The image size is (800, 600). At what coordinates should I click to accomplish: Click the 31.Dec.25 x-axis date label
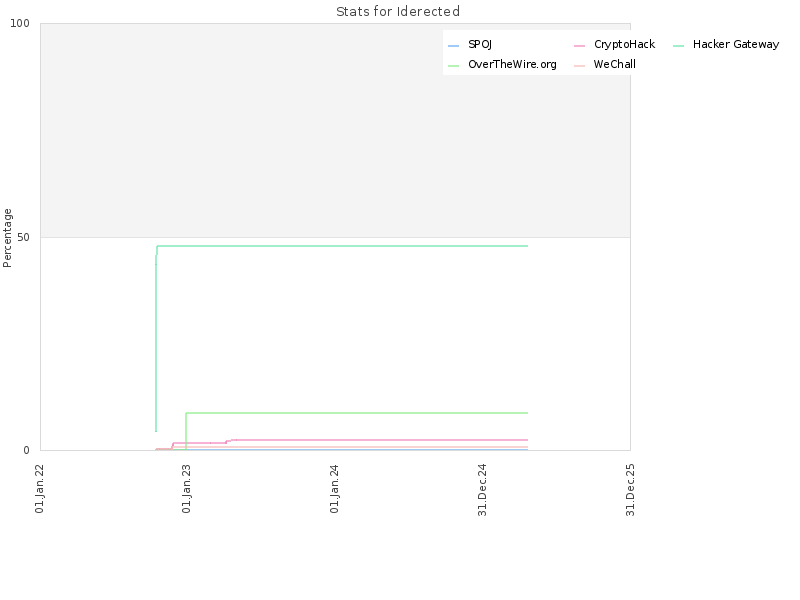coord(630,490)
